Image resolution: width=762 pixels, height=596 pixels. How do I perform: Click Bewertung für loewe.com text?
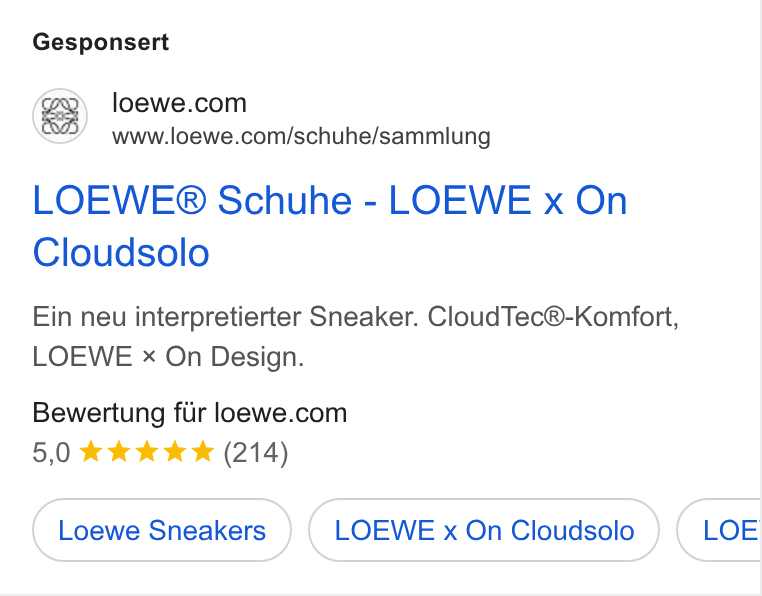pyautogui.click(x=190, y=413)
